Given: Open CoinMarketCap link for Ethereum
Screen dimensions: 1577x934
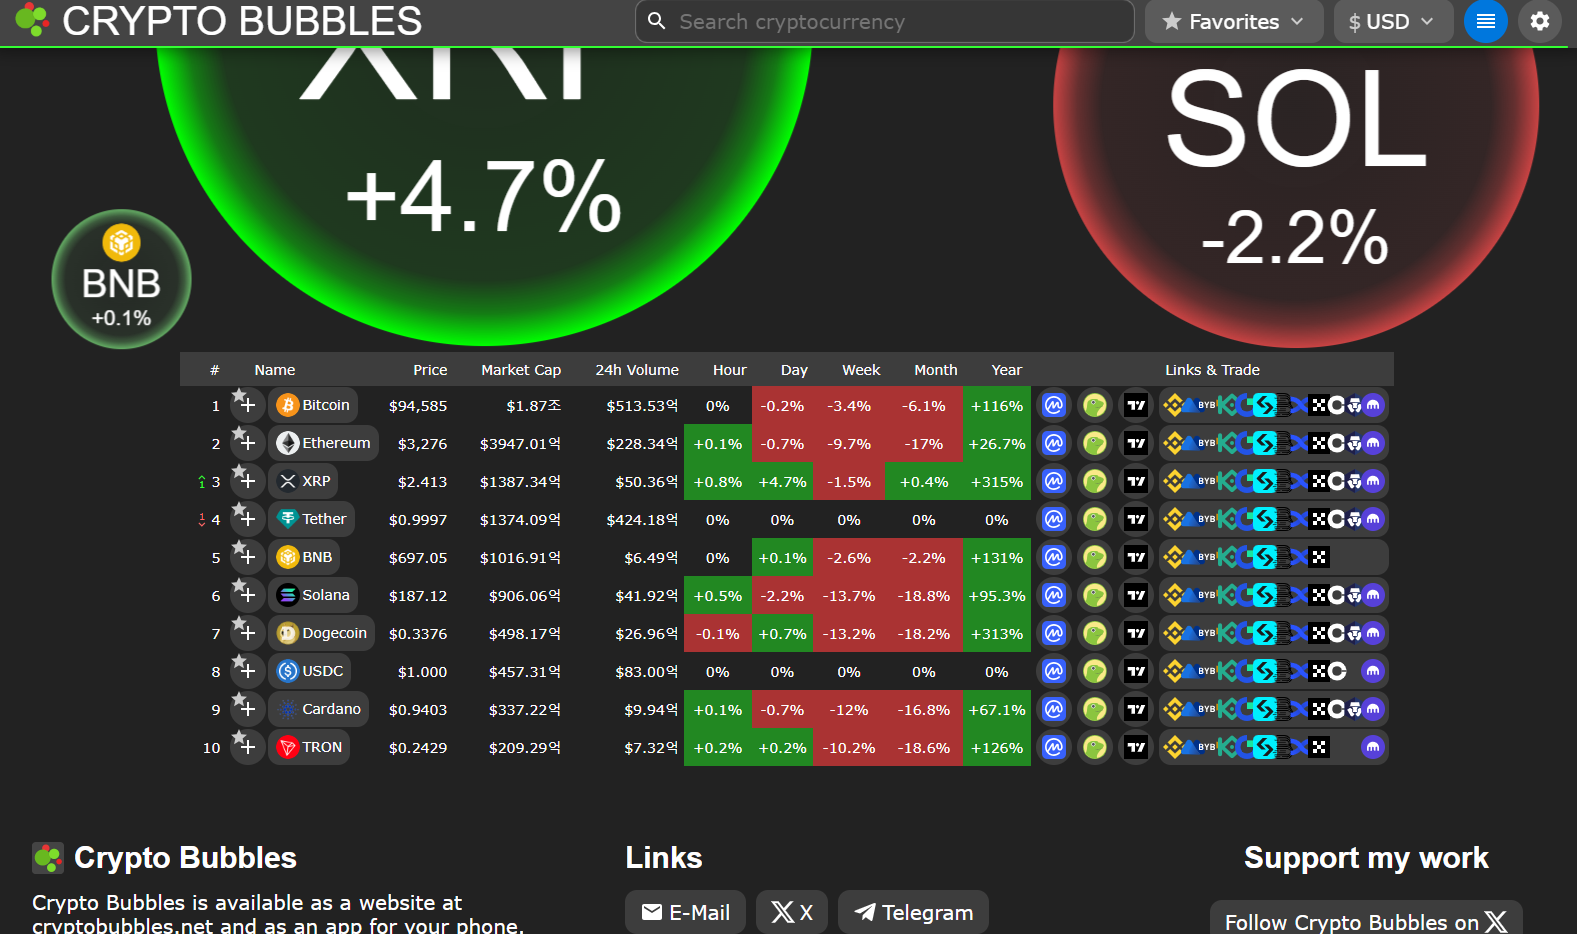Looking at the screenshot, I should click(x=1053, y=443).
